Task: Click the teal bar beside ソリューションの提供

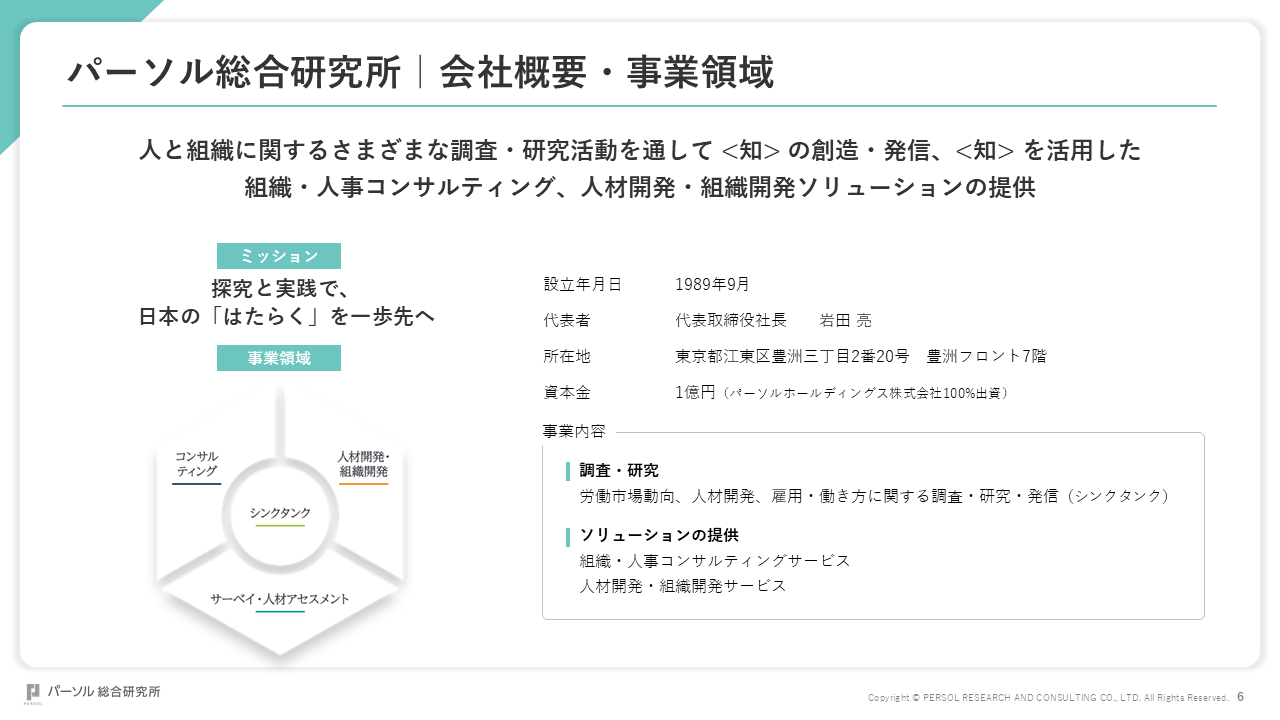Action: [568, 536]
